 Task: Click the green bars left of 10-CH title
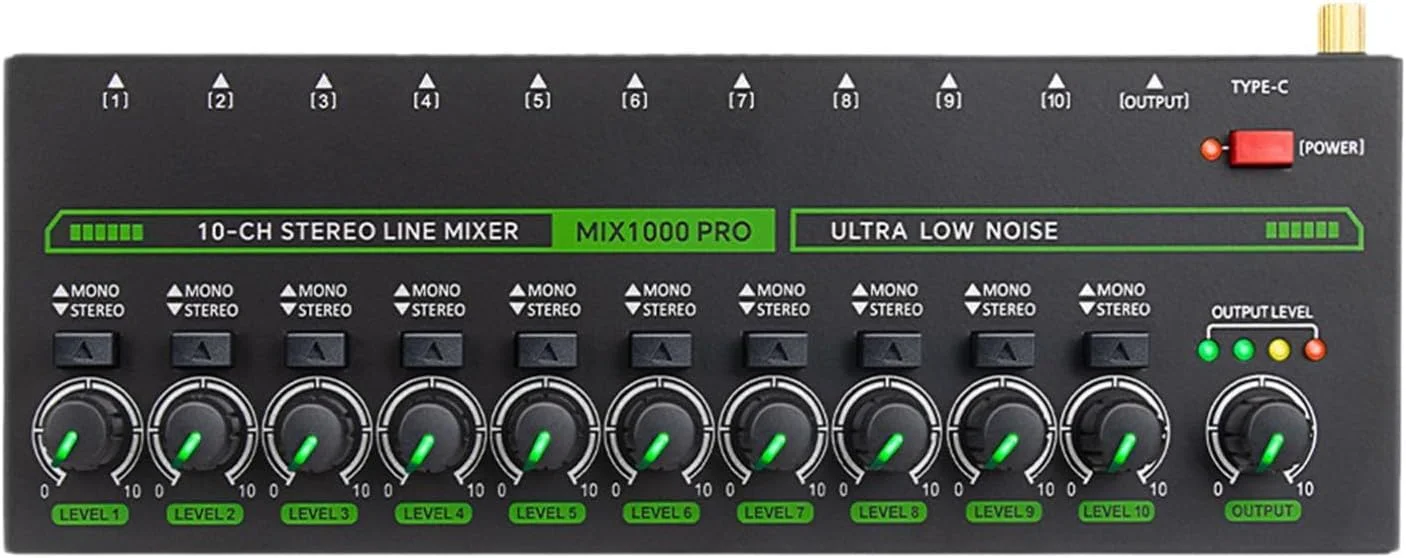coord(107,233)
